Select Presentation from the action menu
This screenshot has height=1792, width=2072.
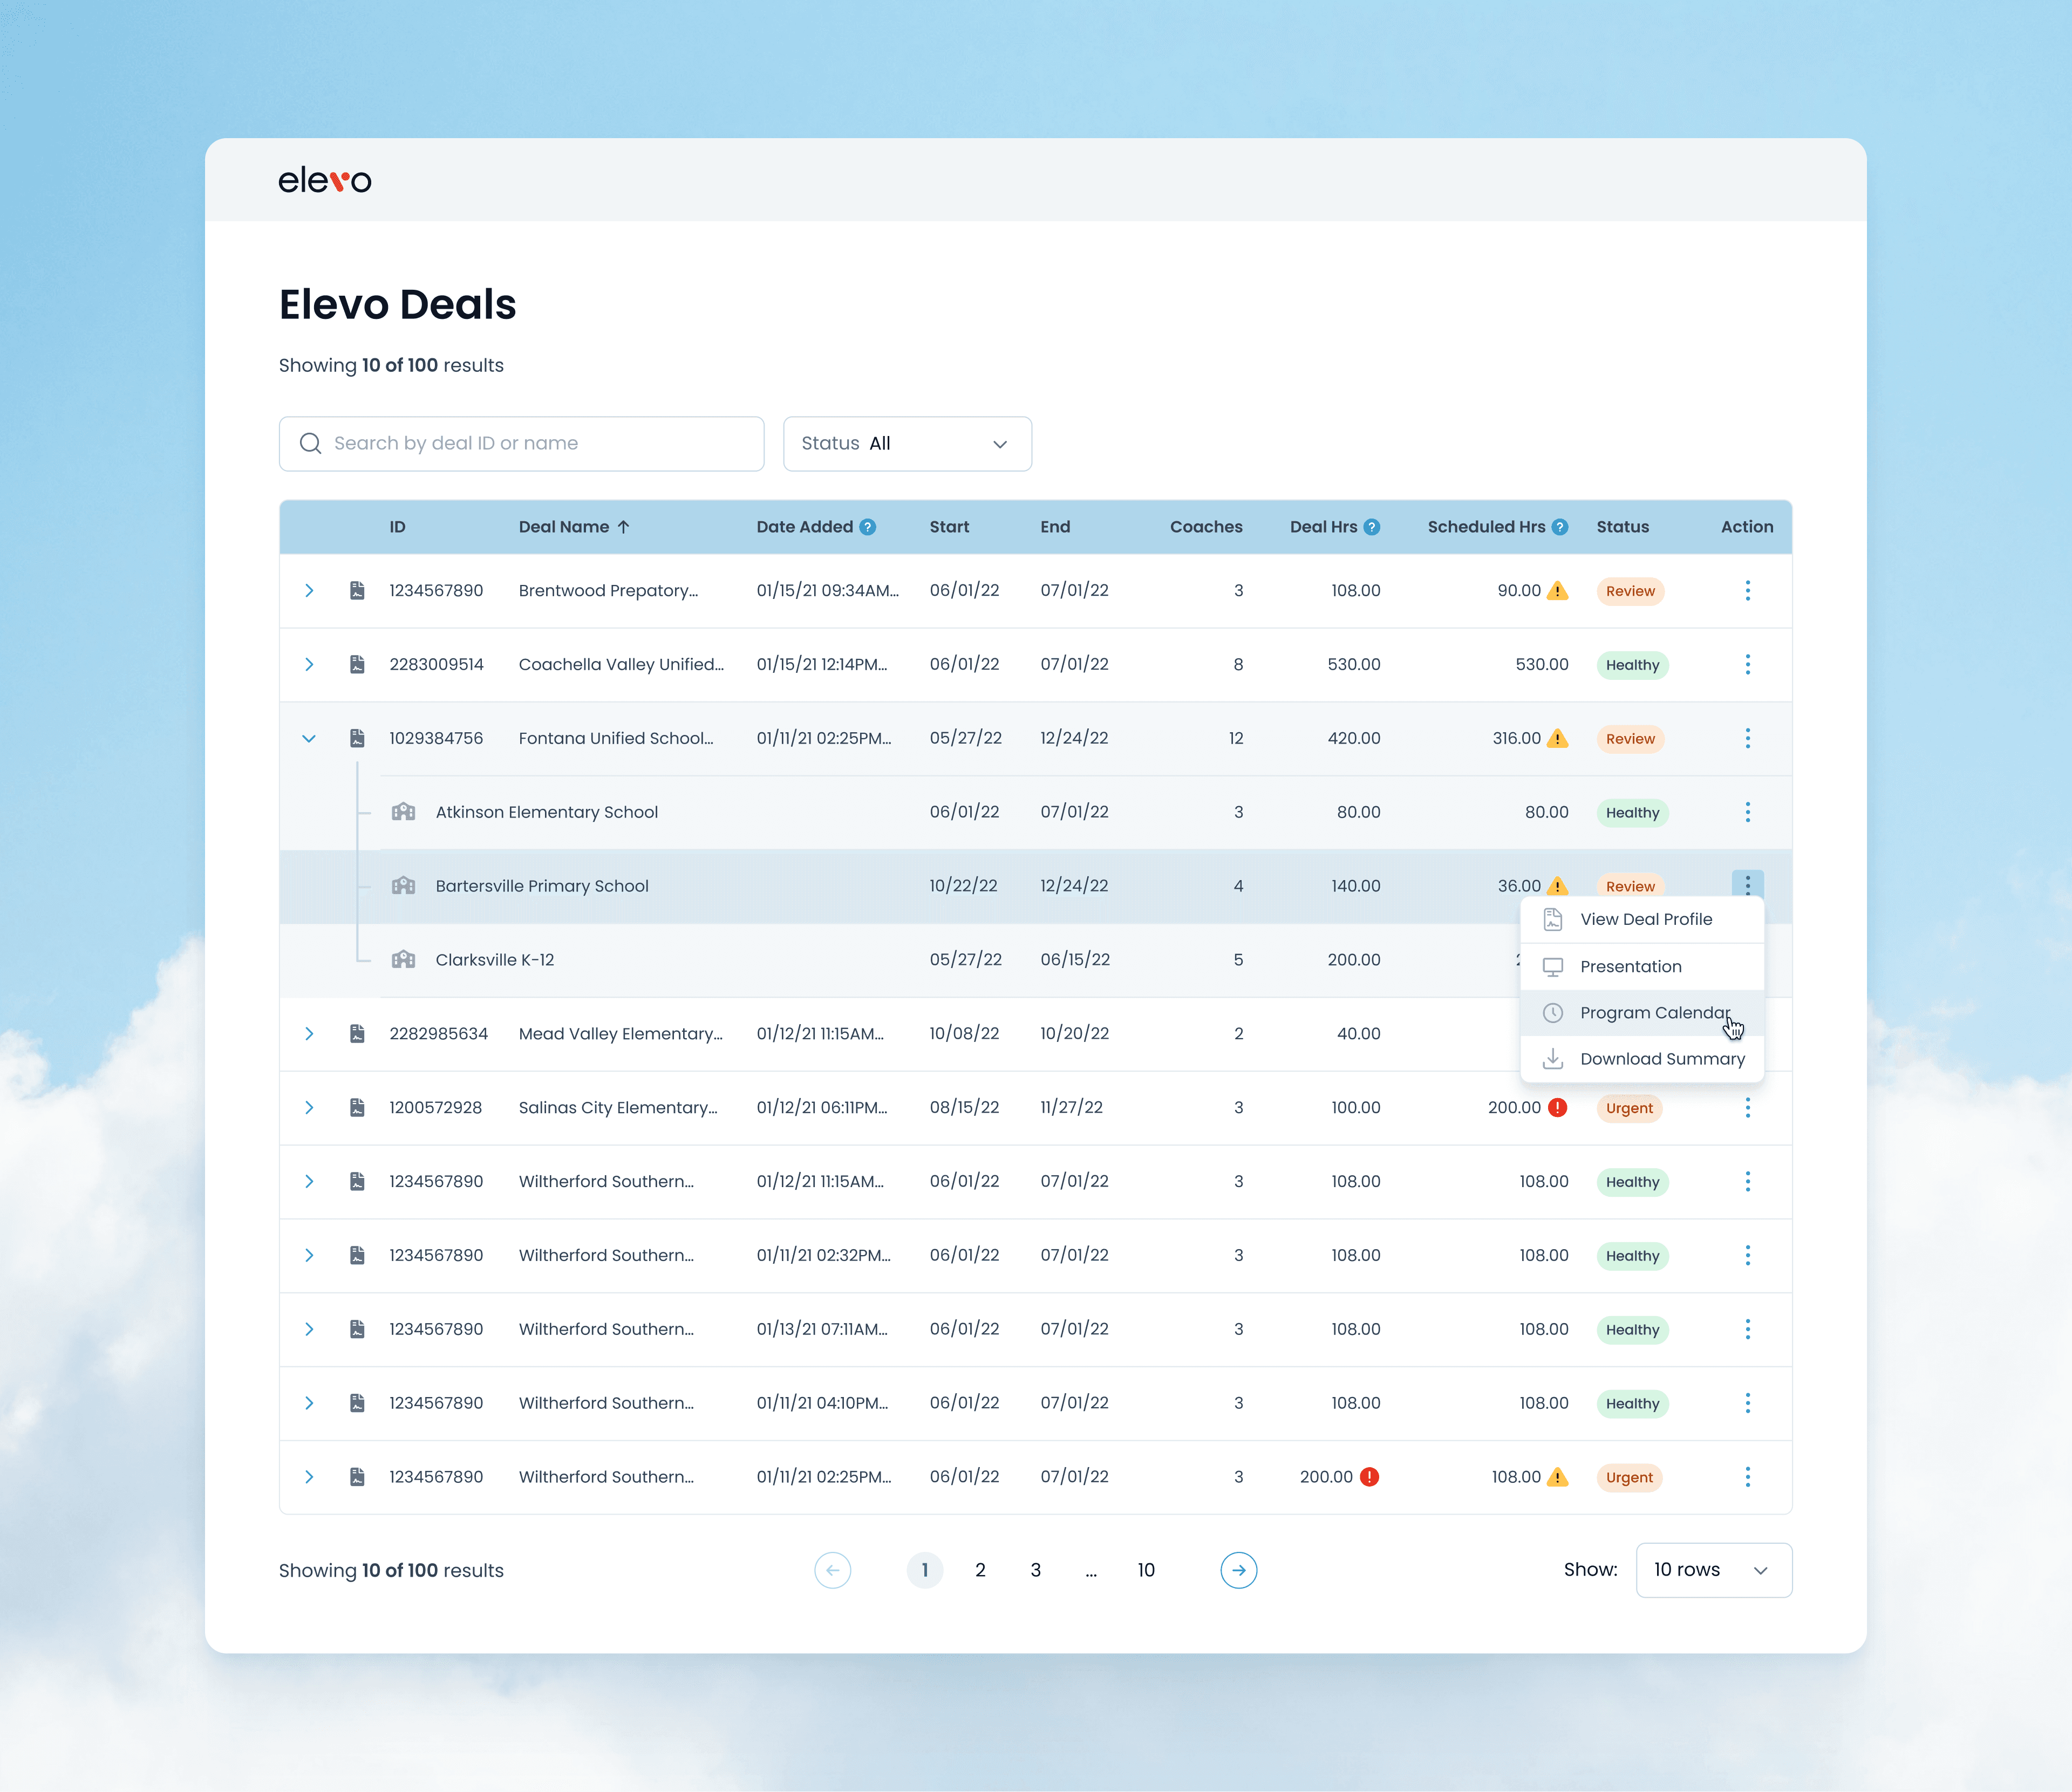(1642, 967)
